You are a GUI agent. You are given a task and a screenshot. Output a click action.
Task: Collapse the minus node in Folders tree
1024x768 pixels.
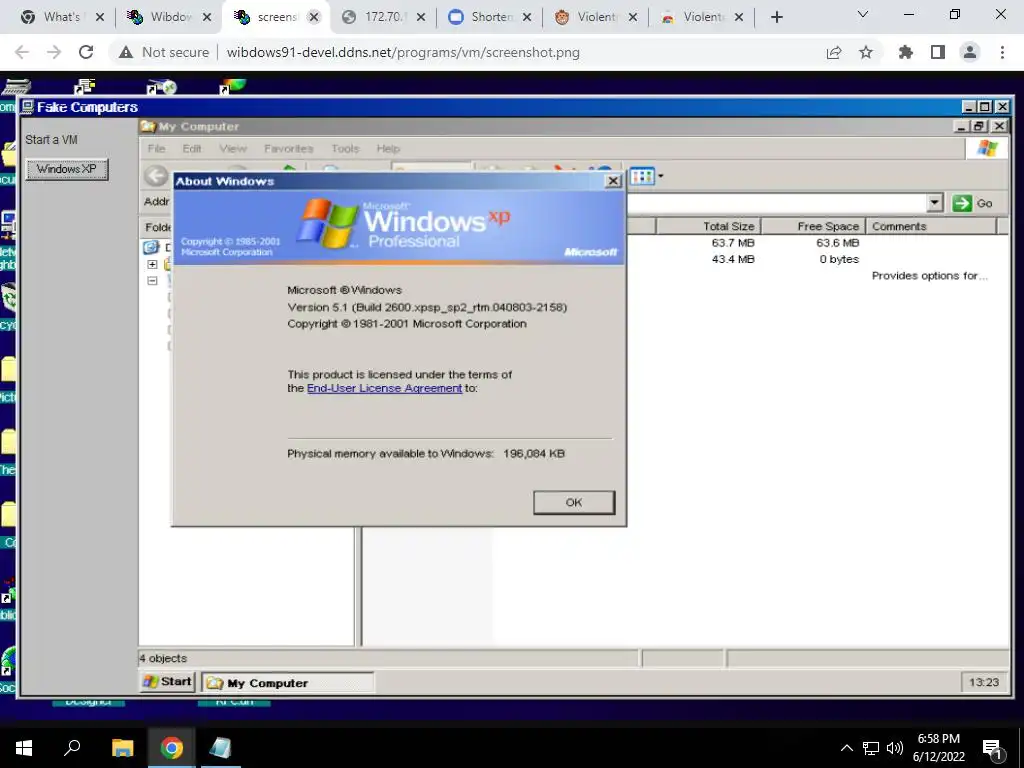pyautogui.click(x=152, y=281)
